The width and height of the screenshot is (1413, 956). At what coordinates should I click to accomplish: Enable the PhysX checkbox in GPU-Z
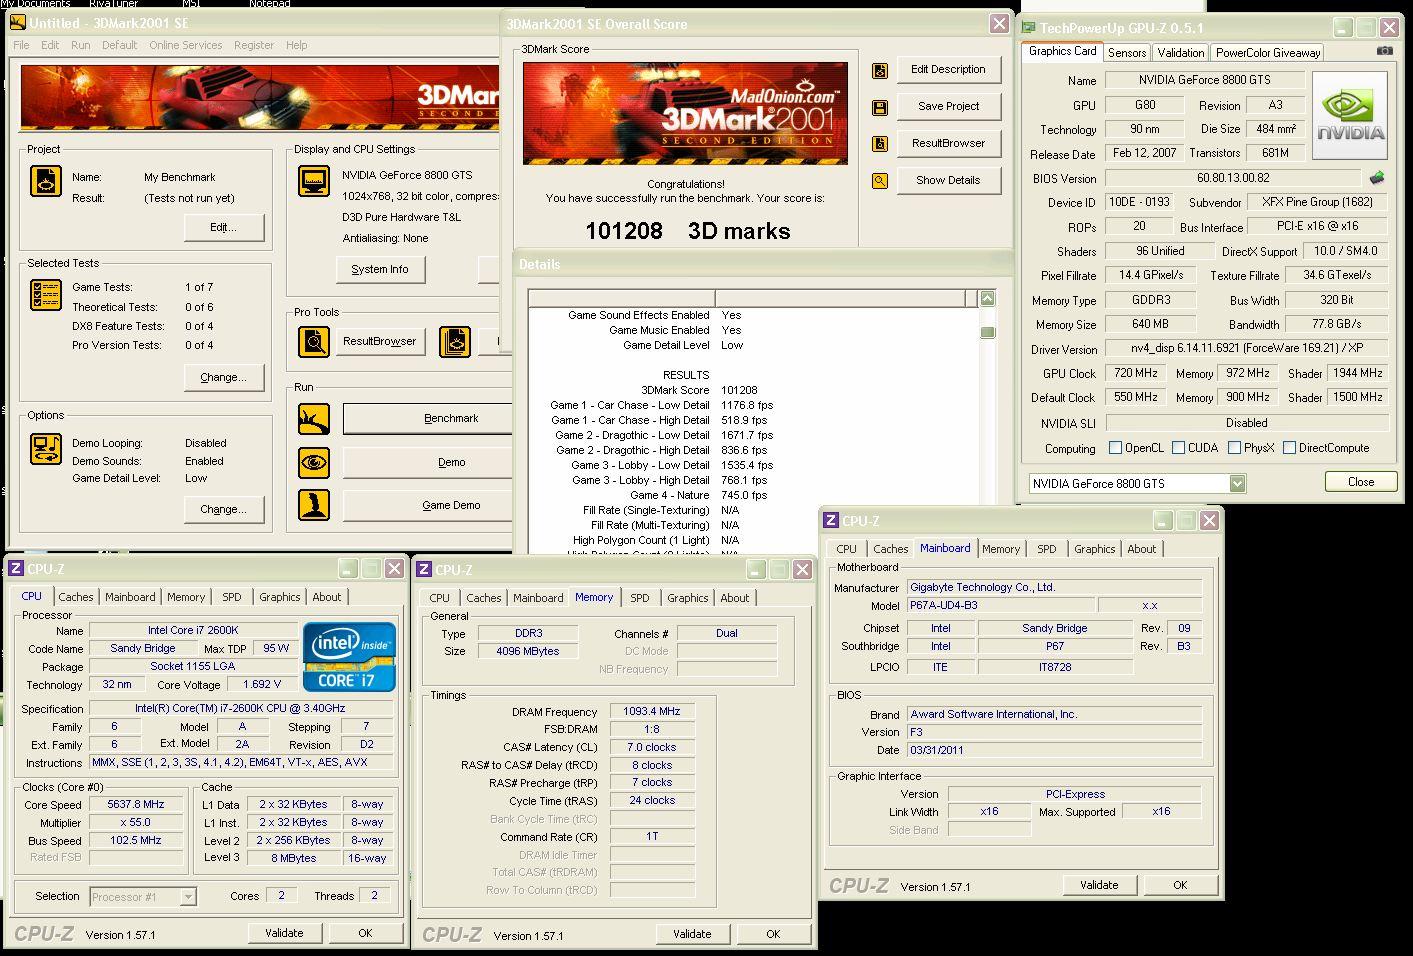pyautogui.click(x=1234, y=448)
